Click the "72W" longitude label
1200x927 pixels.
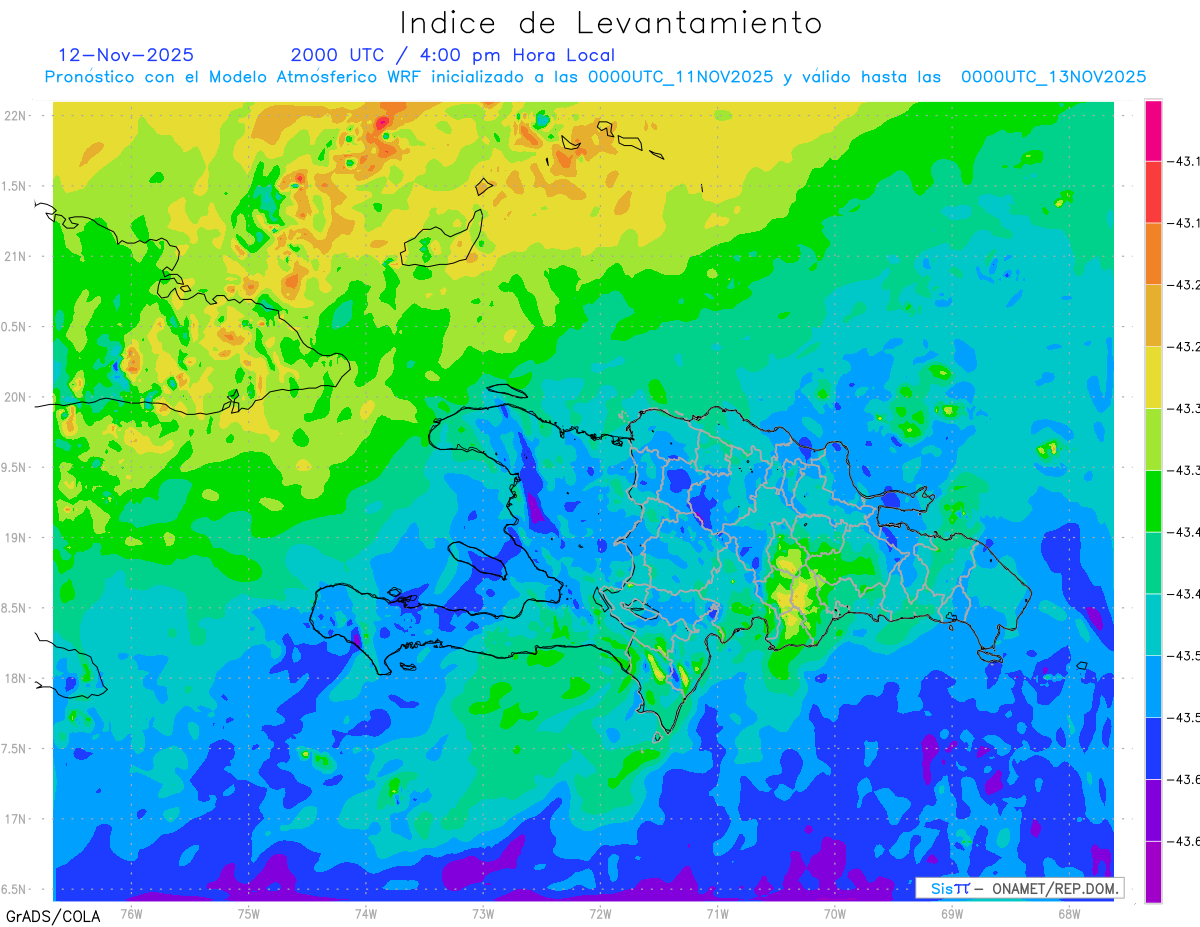pyautogui.click(x=600, y=913)
